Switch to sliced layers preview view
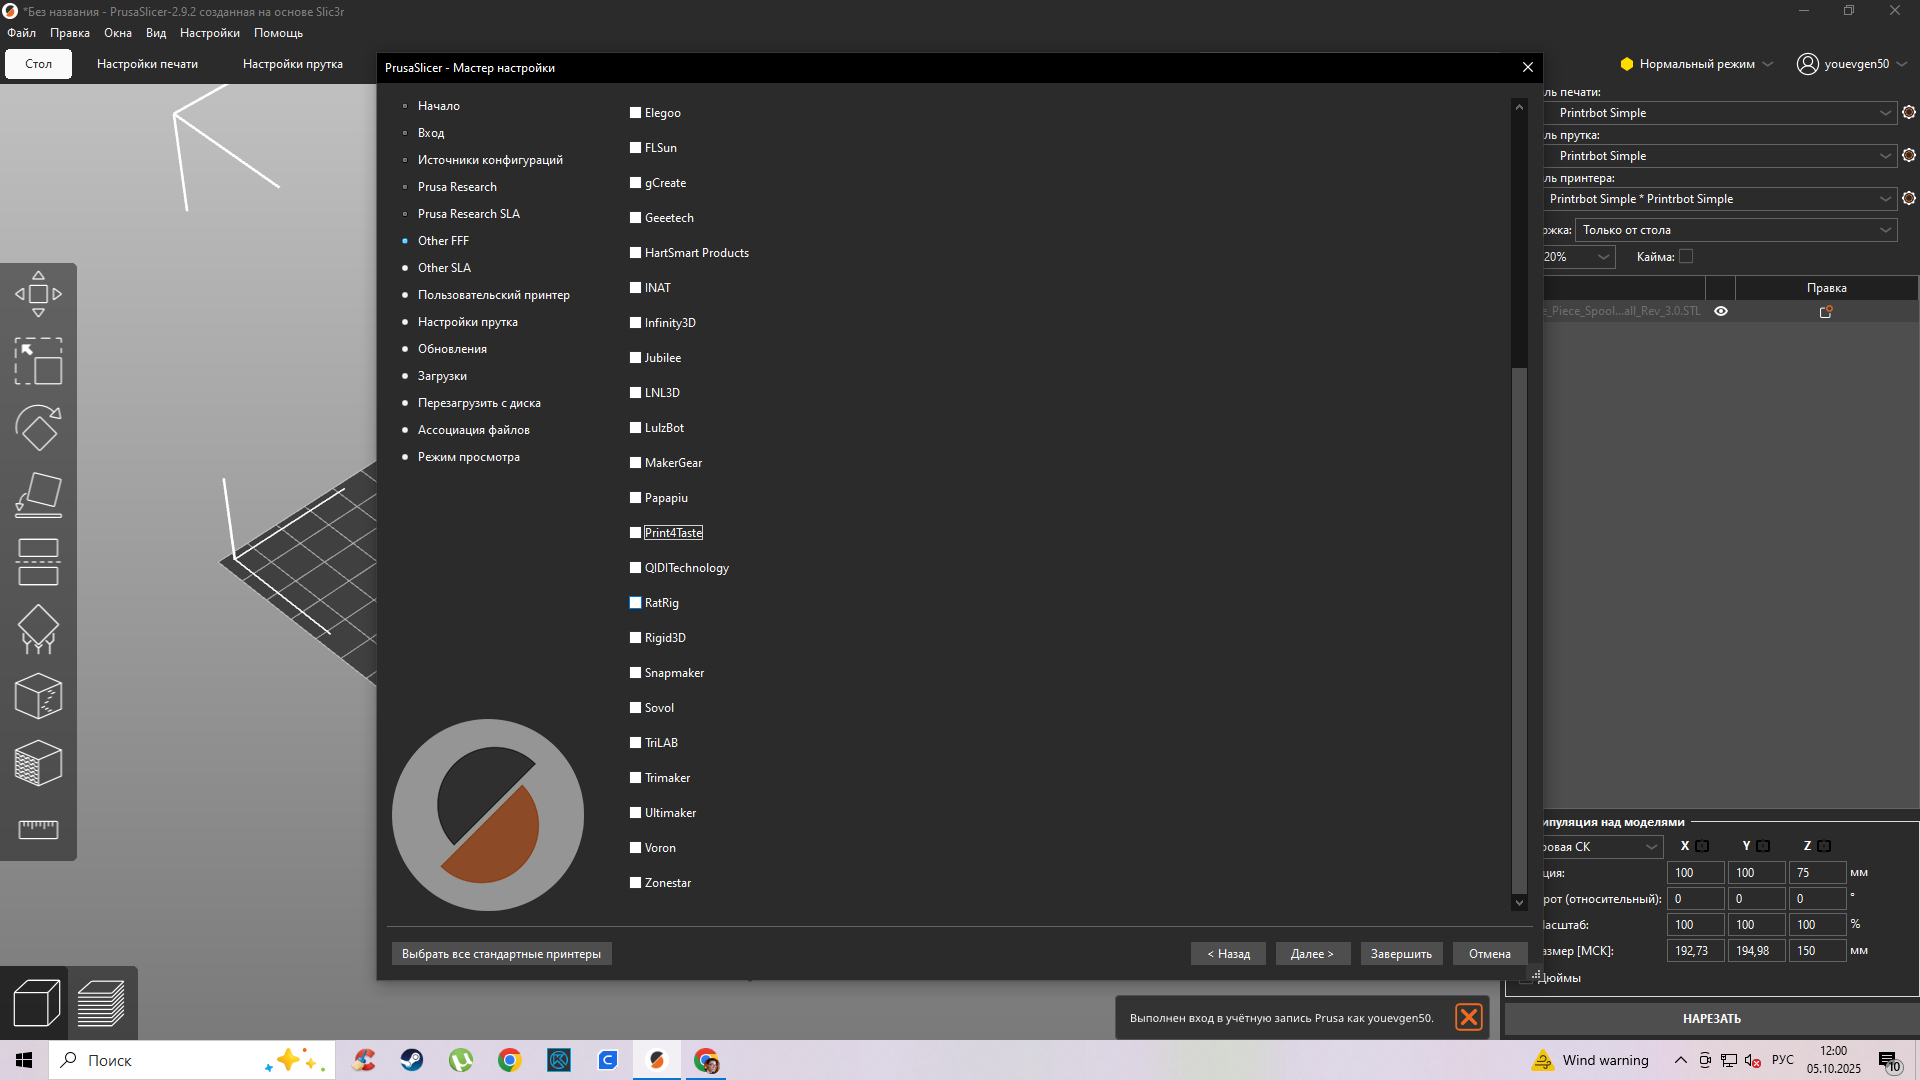The image size is (1920, 1080). pos(101,1003)
